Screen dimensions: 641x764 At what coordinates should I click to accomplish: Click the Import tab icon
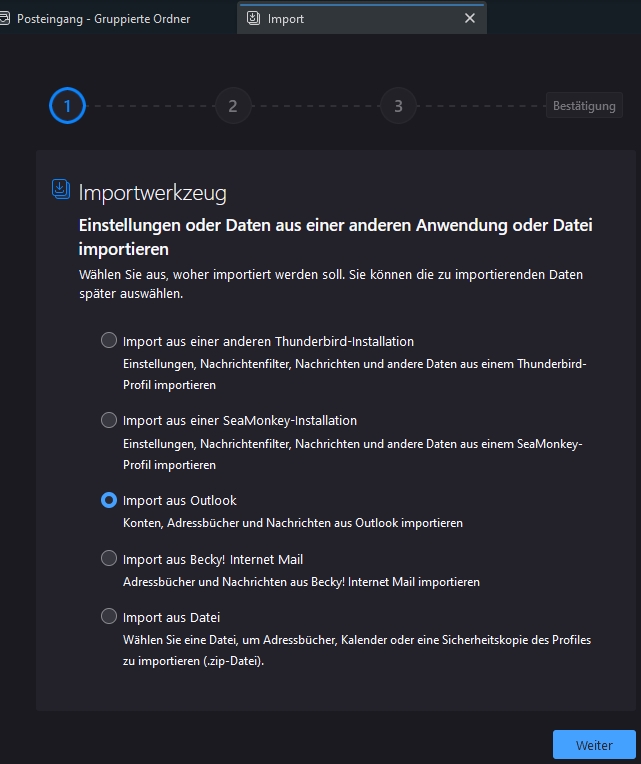(x=253, y=19)
